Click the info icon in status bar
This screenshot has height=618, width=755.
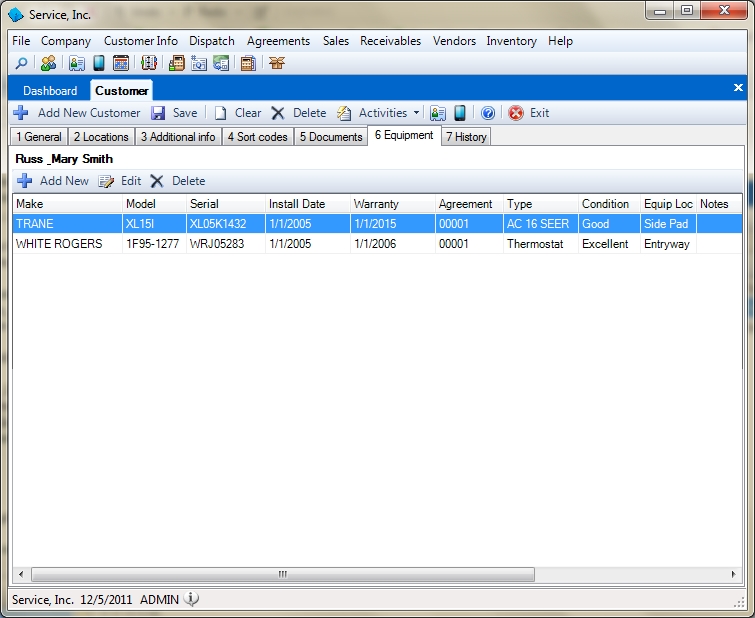tap(192, 599)
